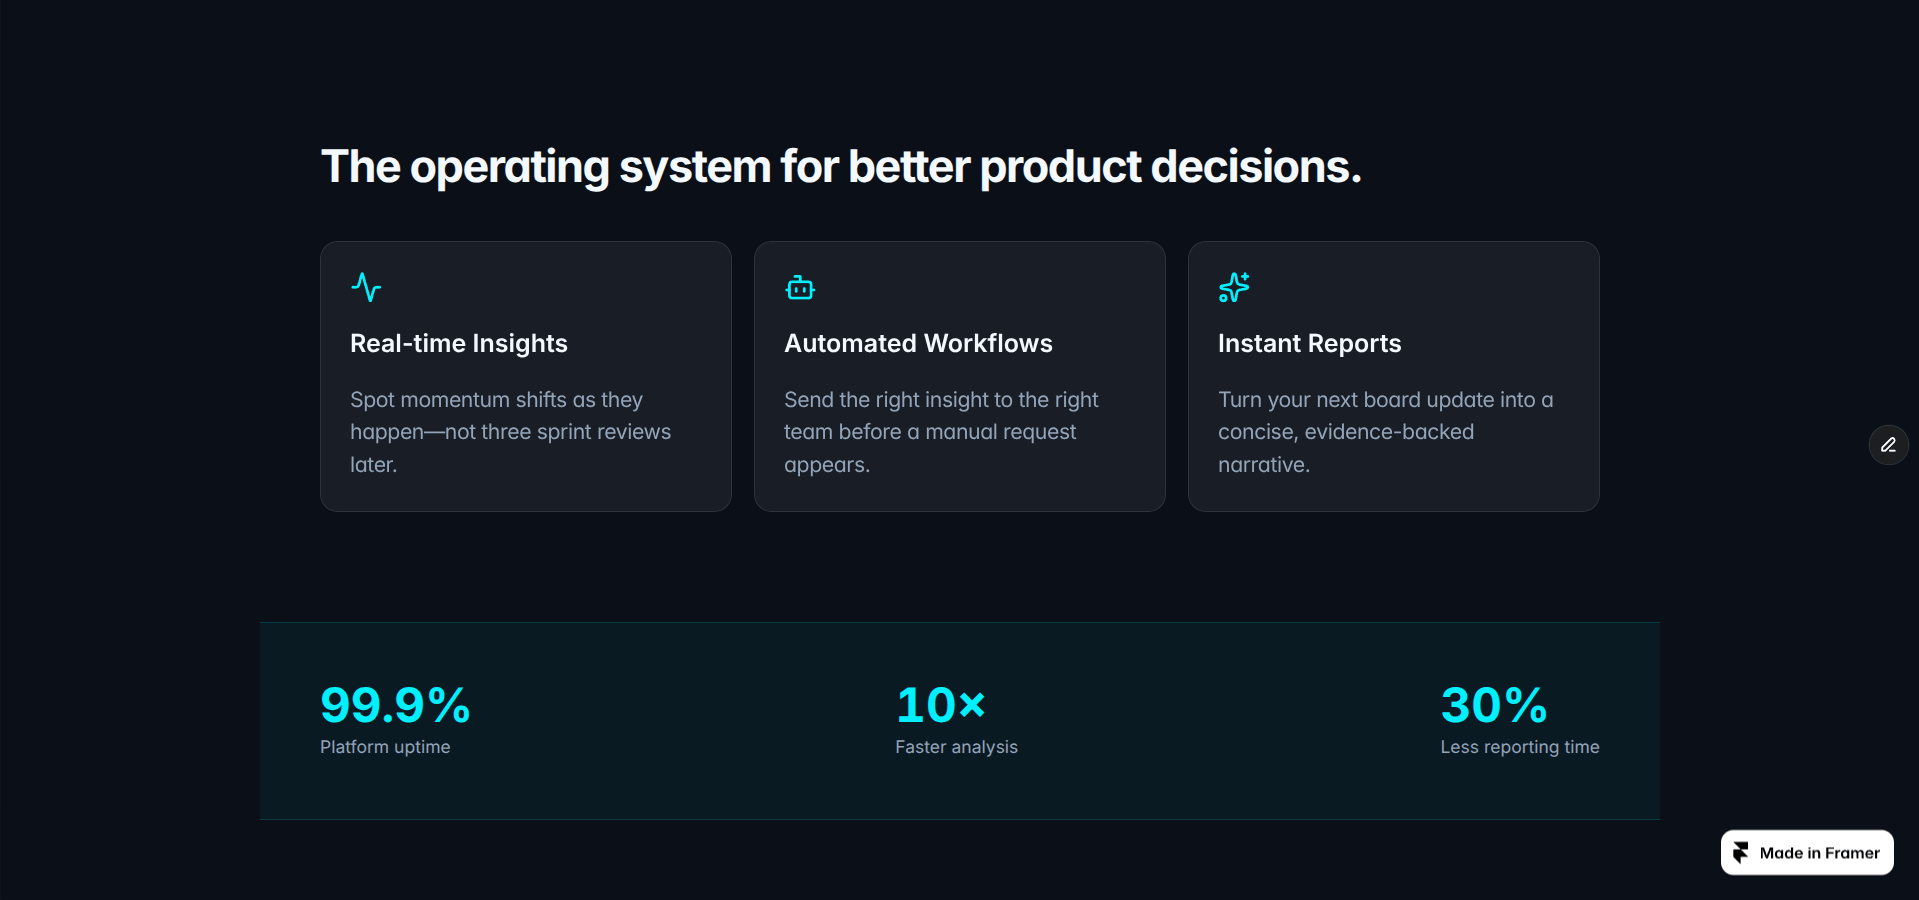Click the 'Turn your next board update' description
The height and width of the screenshot is (900, 1919).
1385,432
